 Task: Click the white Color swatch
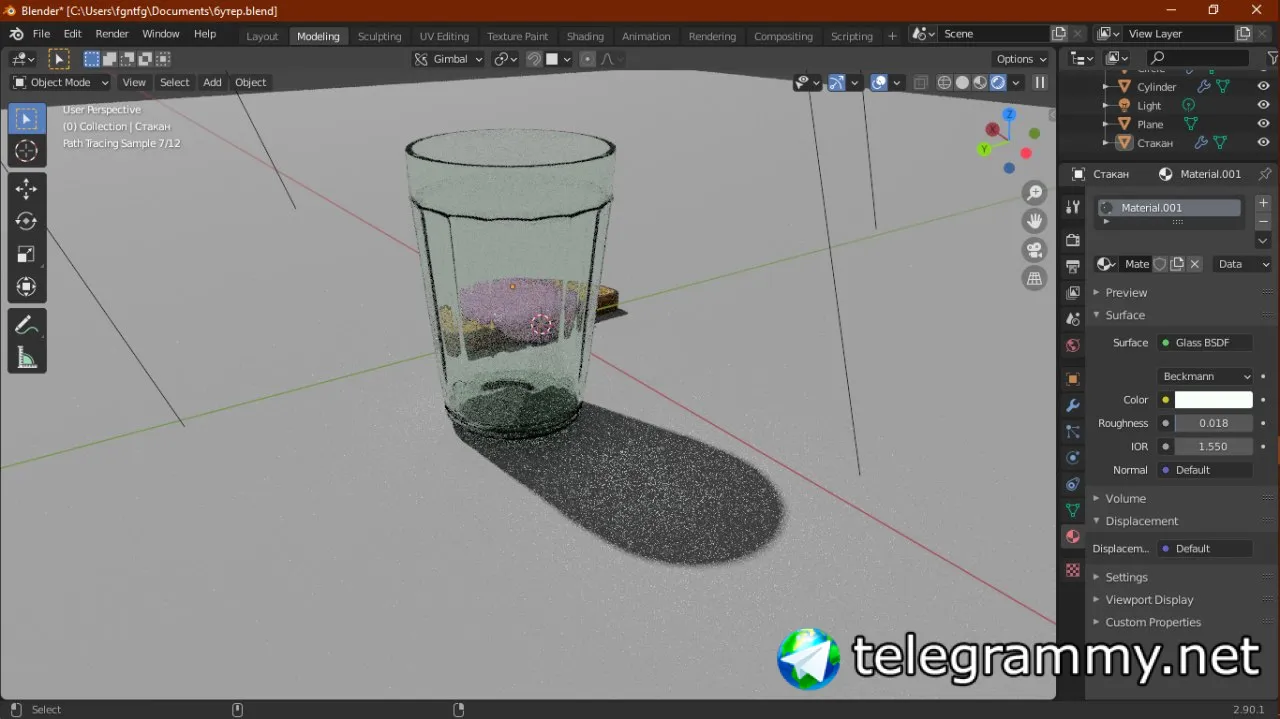tap(1213, 400)
